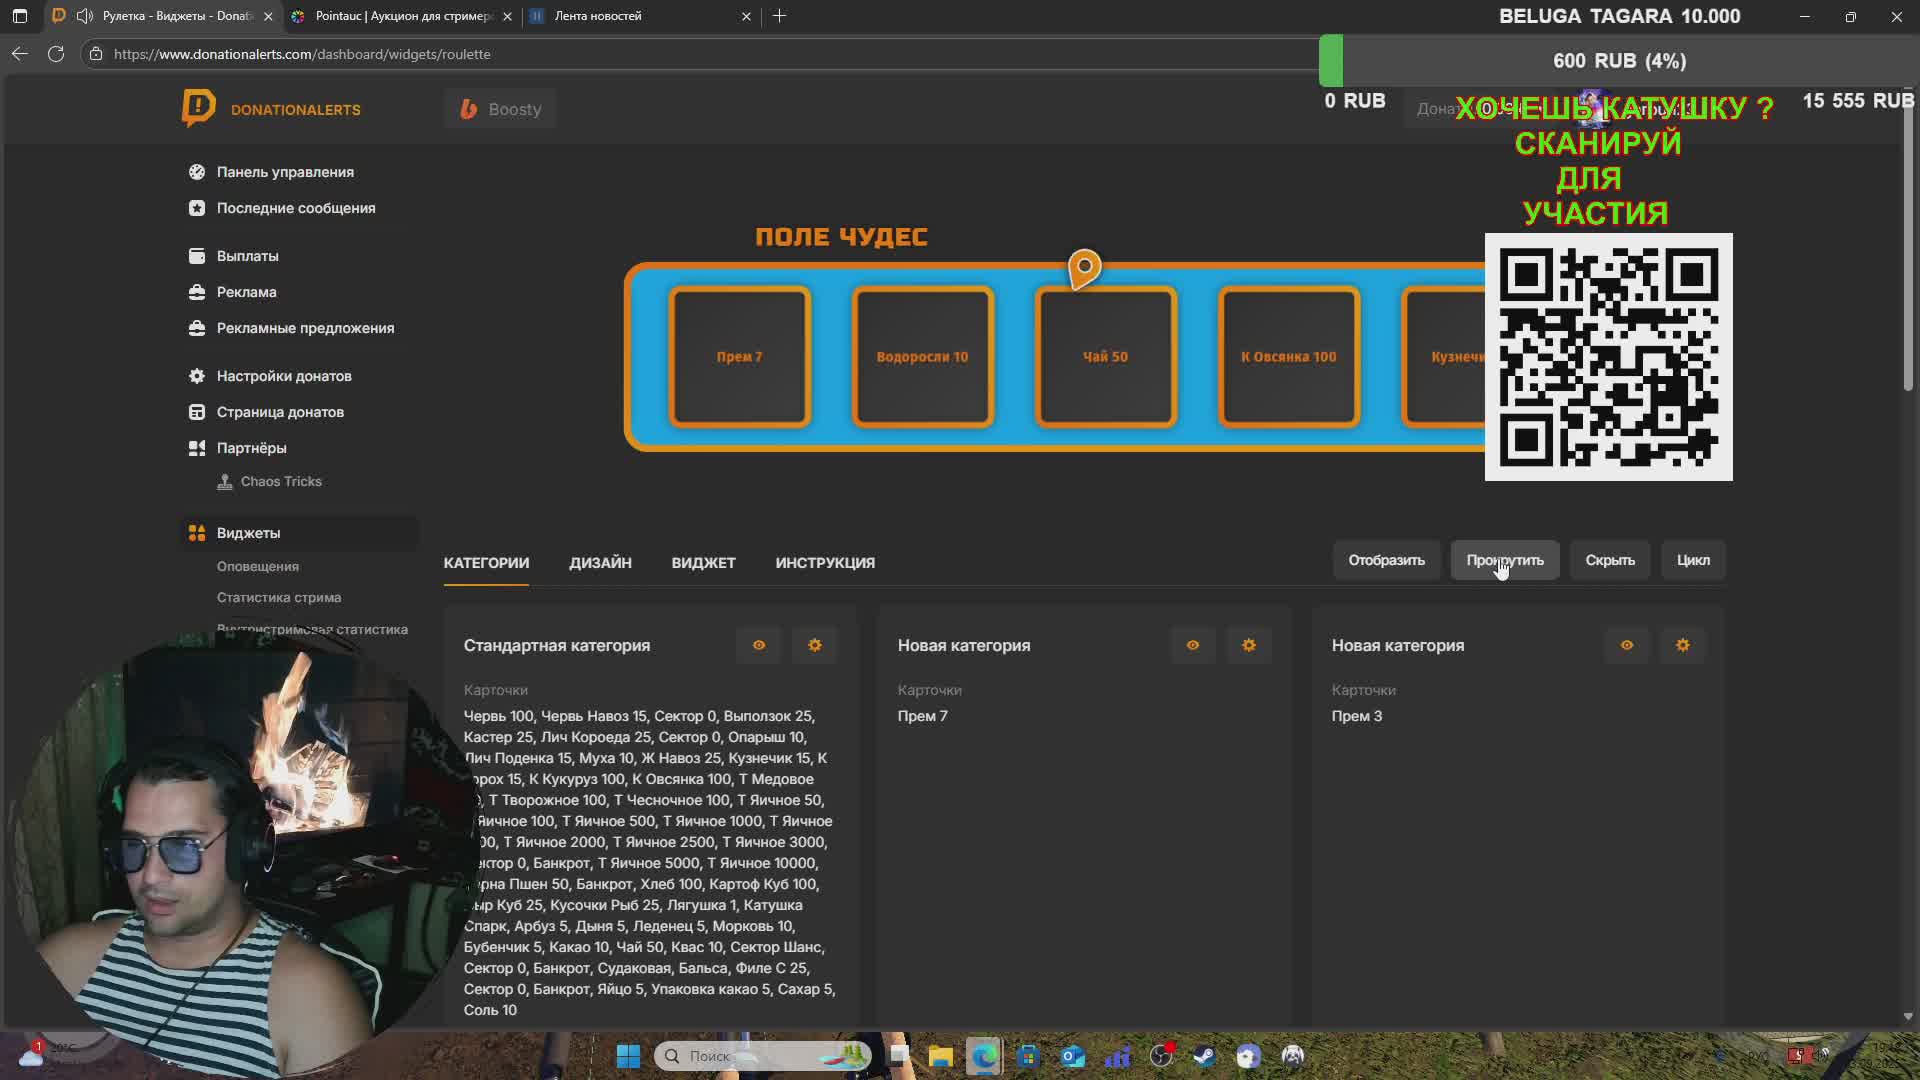1920x1080 pixels.
Task: Click the Chaos Tricks joystick icon
Action: click(x=225, y=481)
